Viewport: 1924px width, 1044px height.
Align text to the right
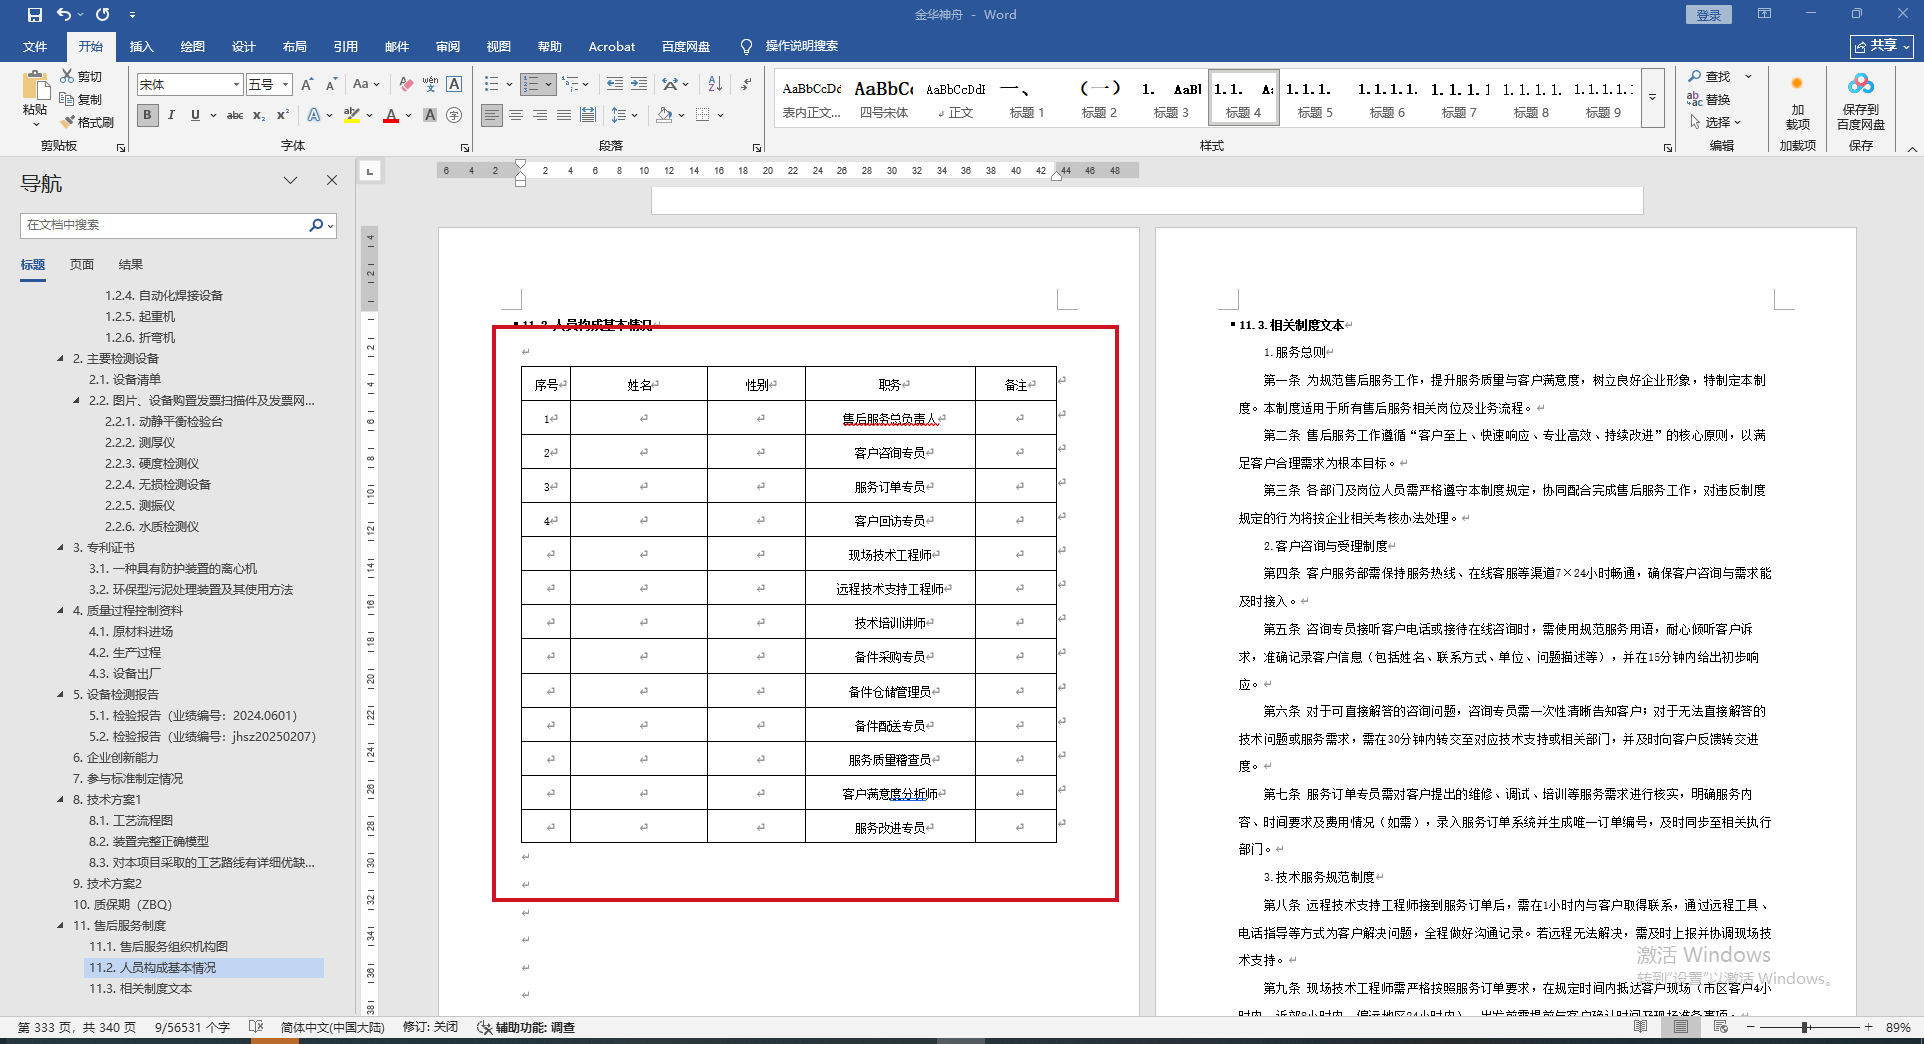click(540, 115)
